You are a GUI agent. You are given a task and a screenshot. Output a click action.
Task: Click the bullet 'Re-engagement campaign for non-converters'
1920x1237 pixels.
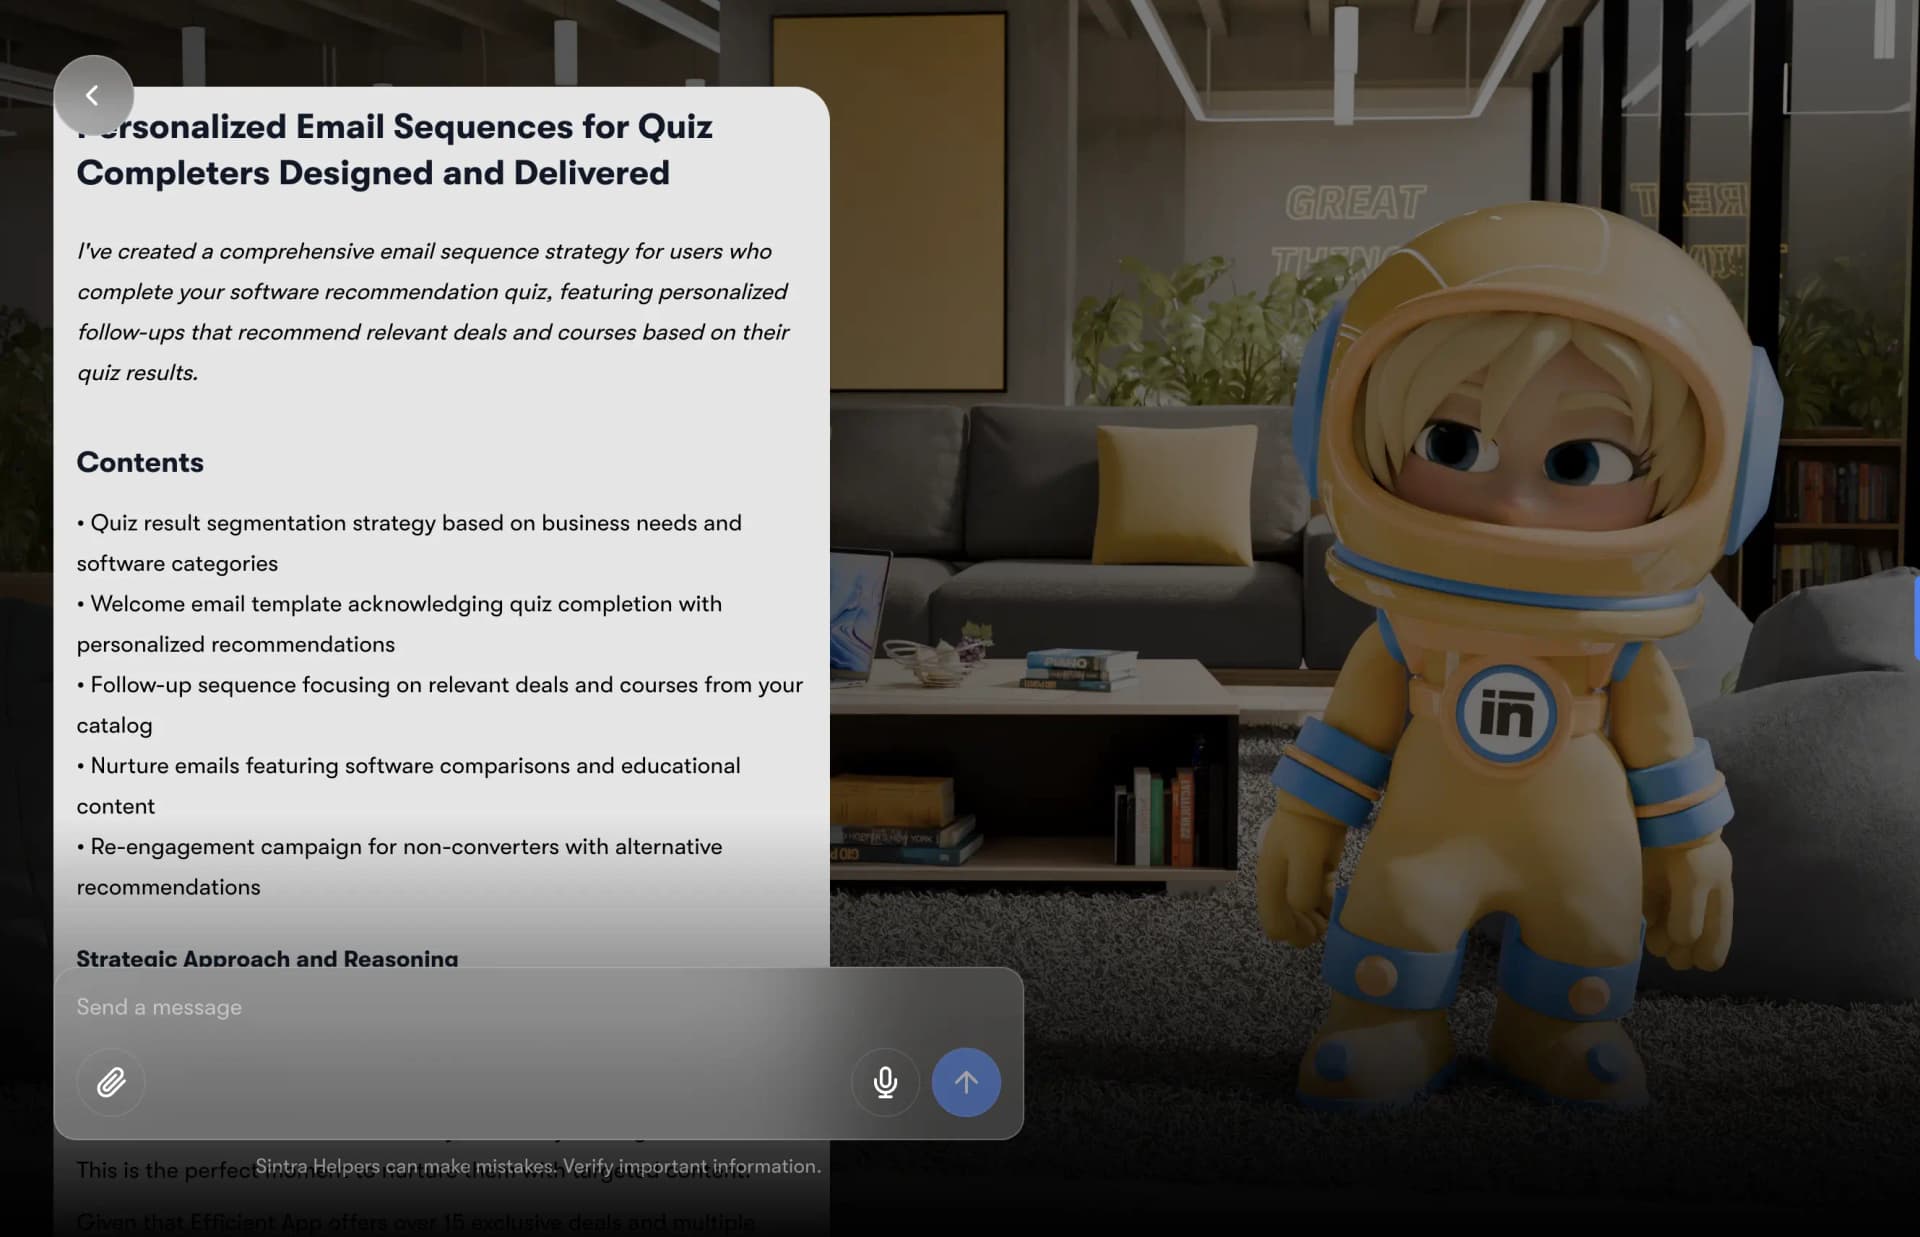[x=399, y=867]
